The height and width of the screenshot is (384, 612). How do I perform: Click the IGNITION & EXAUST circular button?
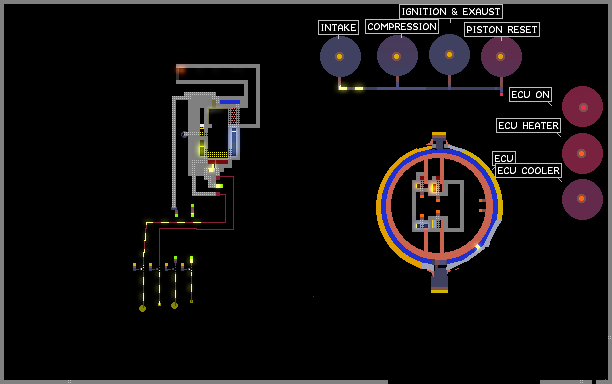[449, 55]
